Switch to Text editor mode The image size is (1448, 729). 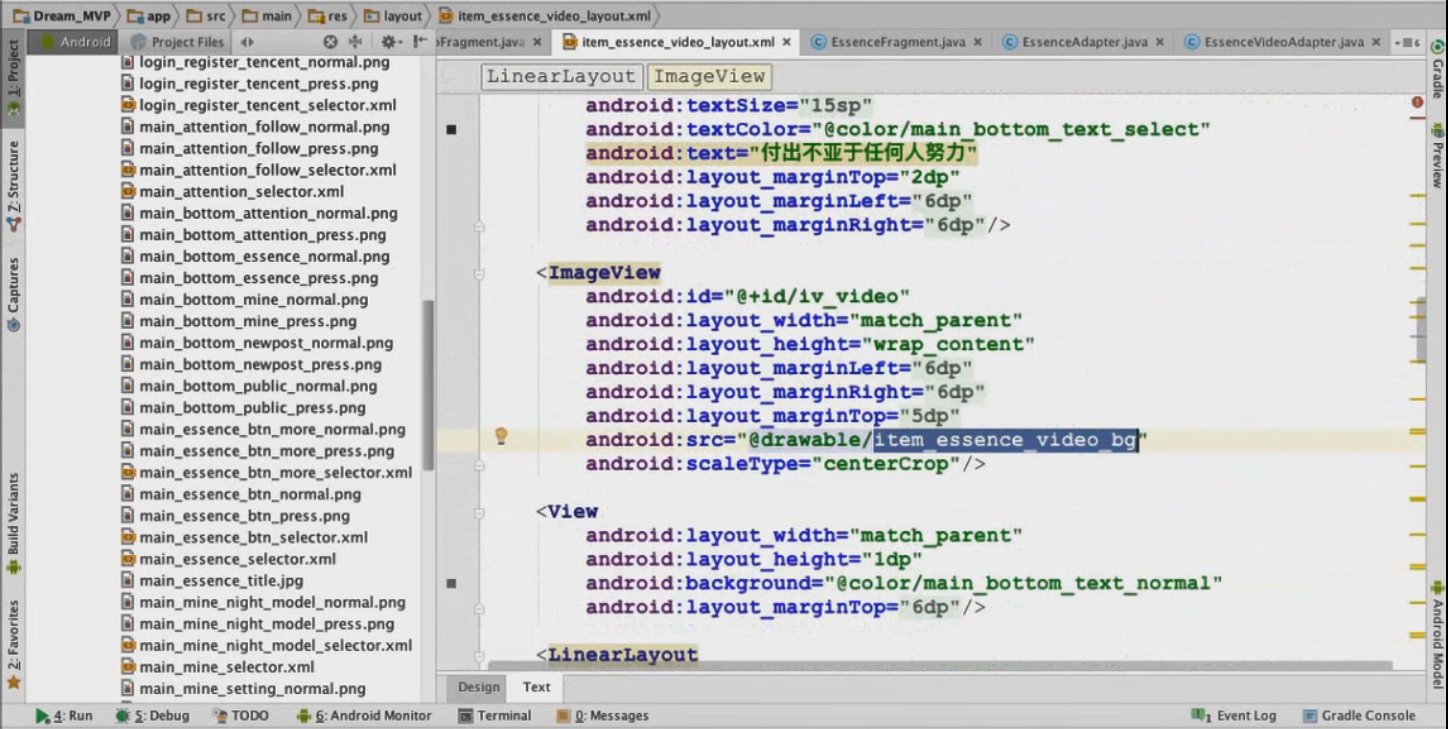[x=536, y=687]
